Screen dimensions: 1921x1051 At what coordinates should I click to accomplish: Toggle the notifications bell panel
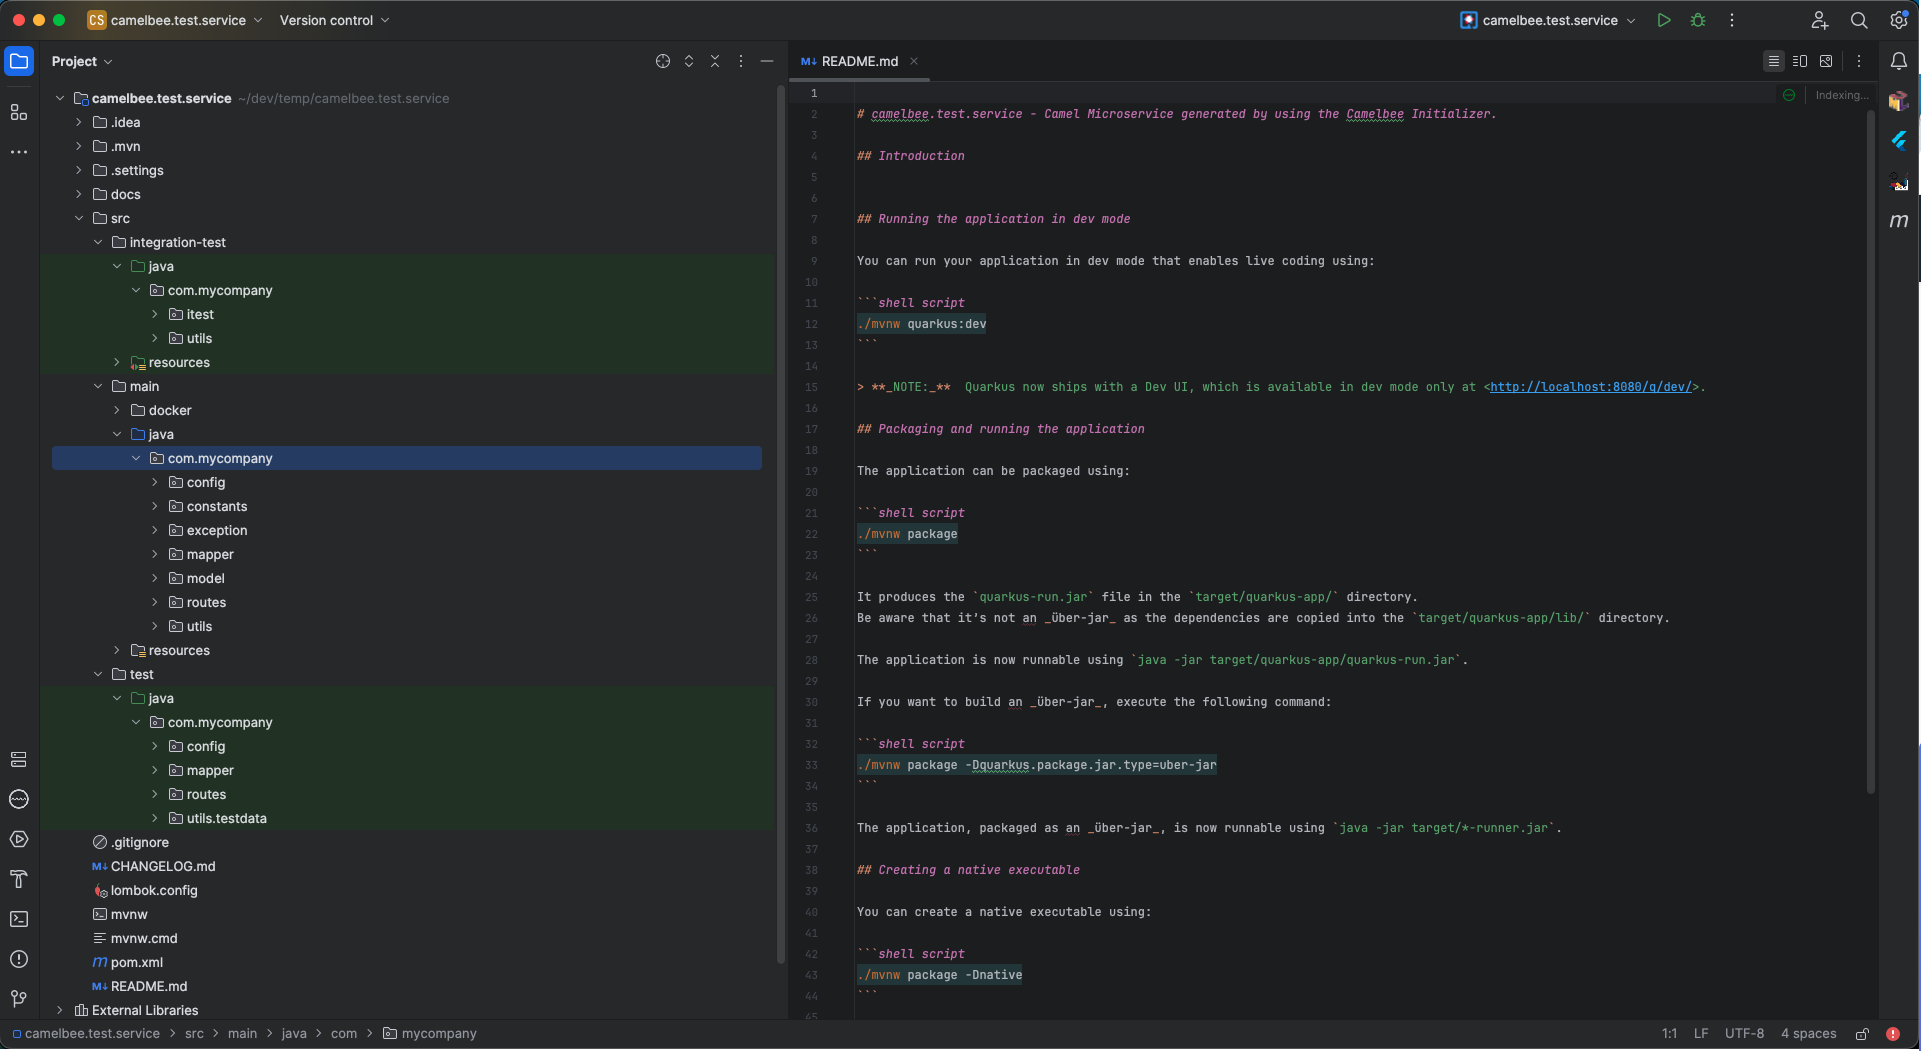click(x=1900, y=61)
